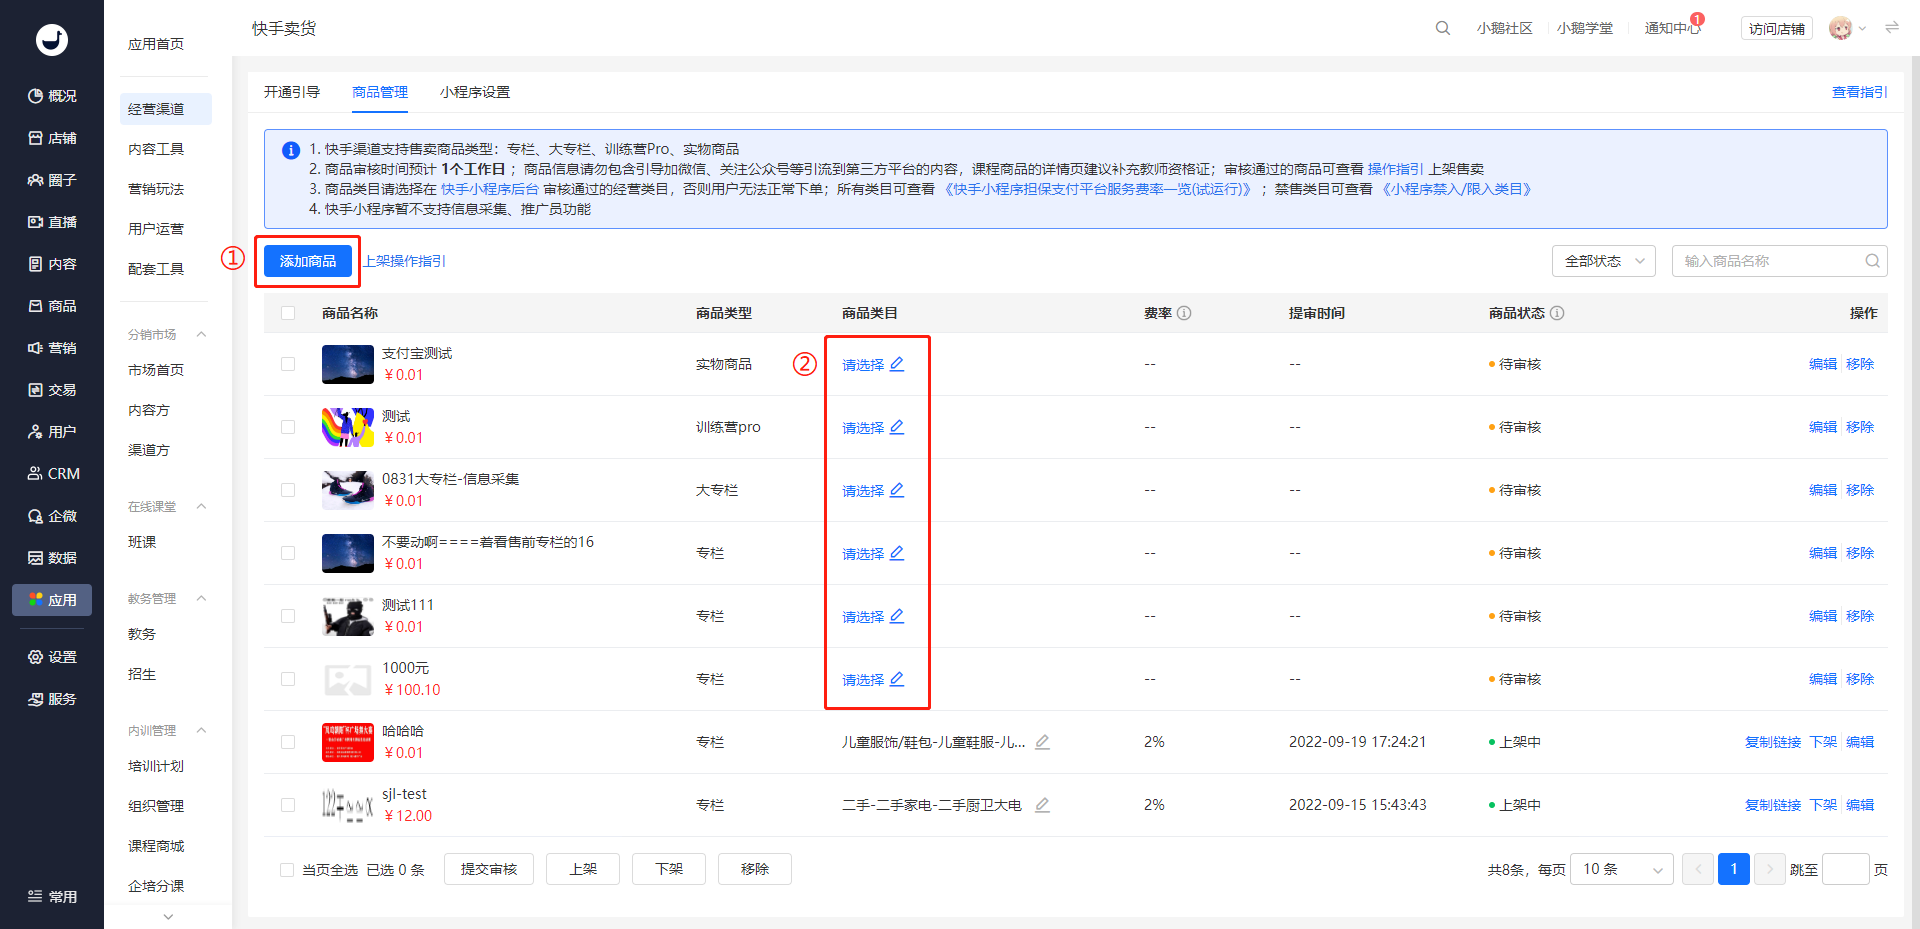The image size is (1920, 929).
Task: Click the 访问店铺 button
Action: tap(1777, 28)
